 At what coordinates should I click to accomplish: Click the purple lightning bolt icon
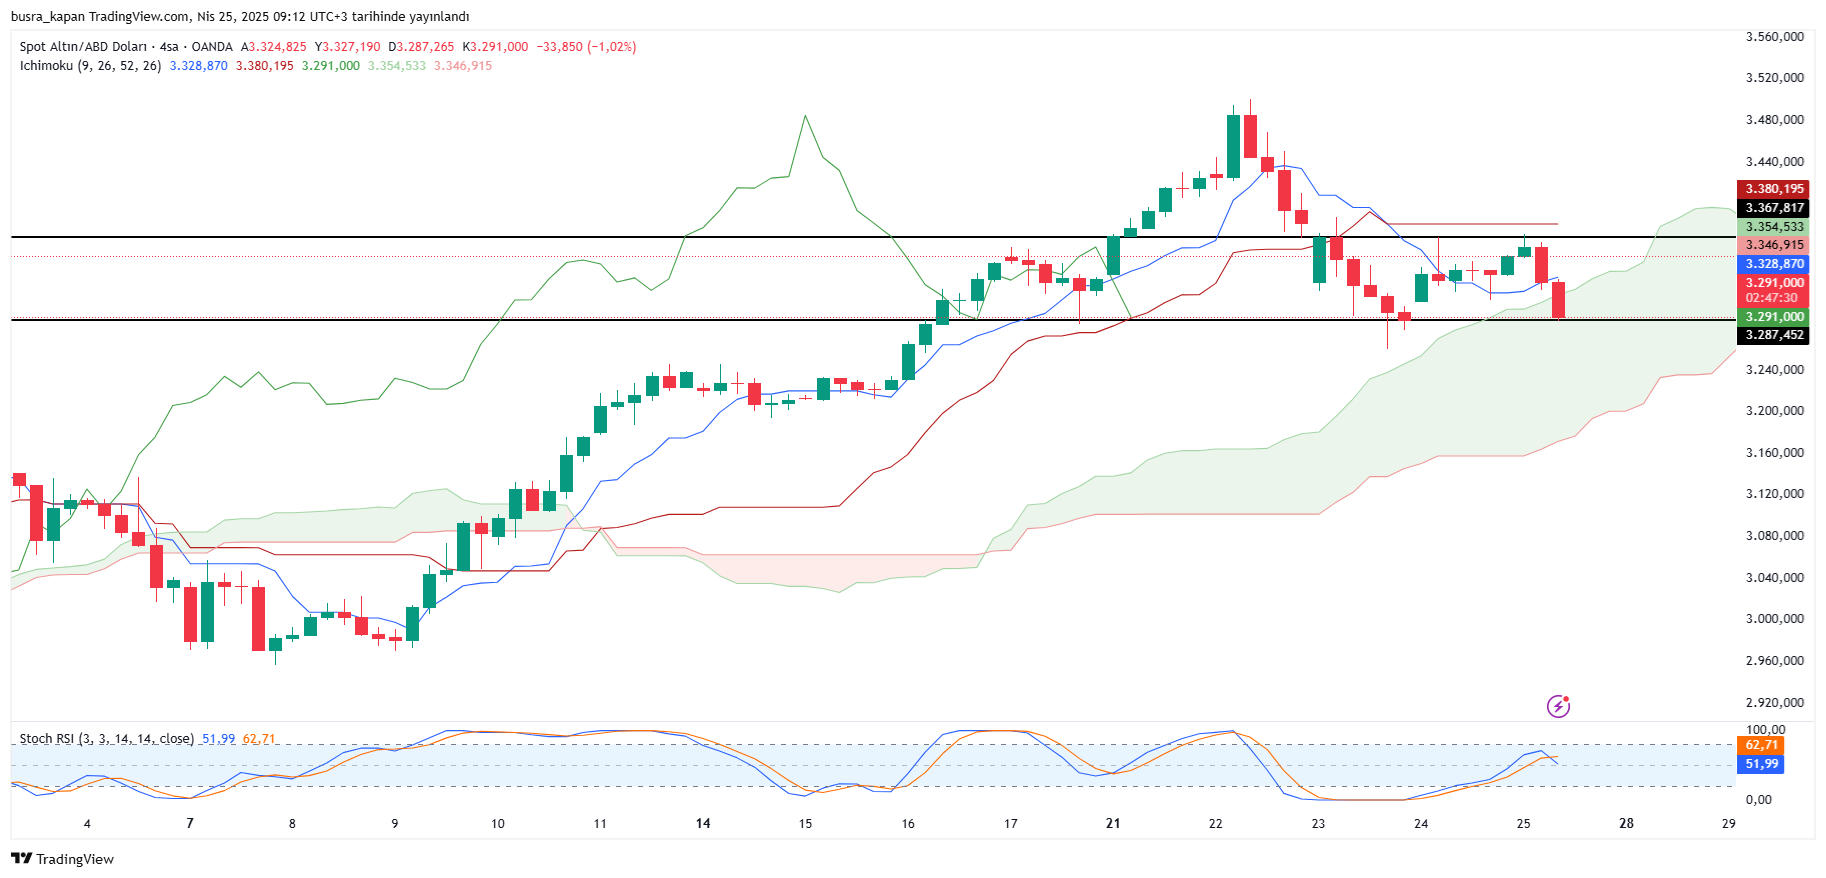(x=1558, y=706)
